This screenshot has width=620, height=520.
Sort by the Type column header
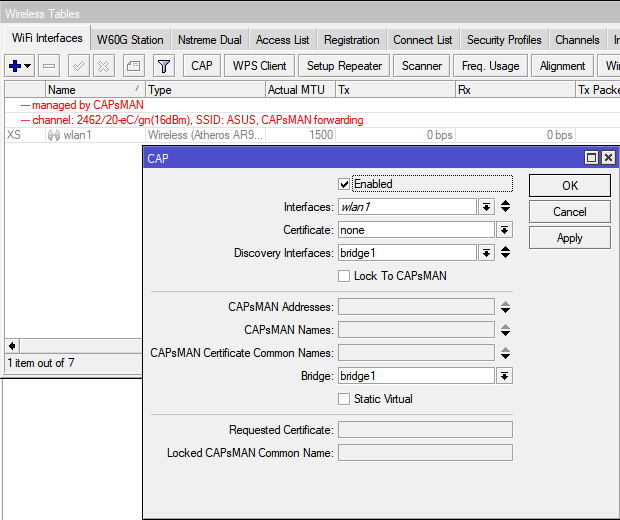(205, 90)
